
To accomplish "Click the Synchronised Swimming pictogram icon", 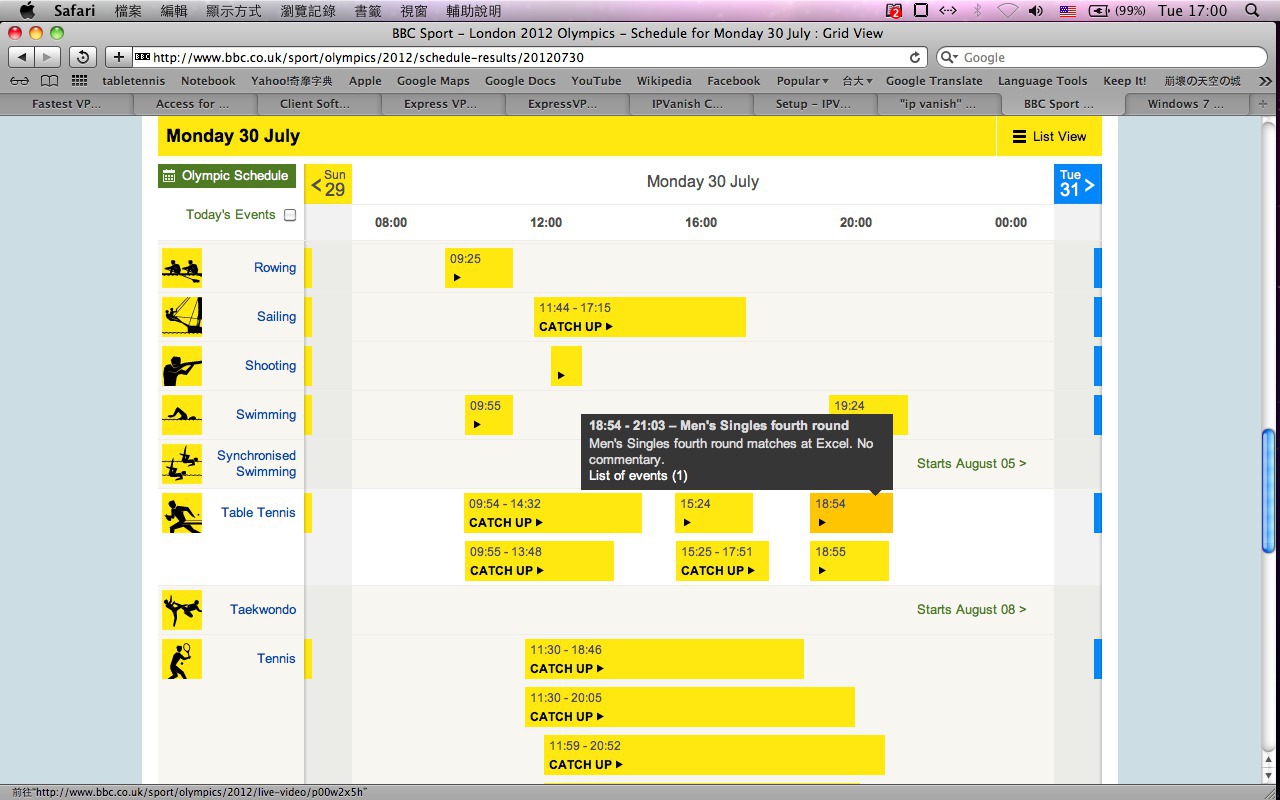I will click(x=182, y=464).
